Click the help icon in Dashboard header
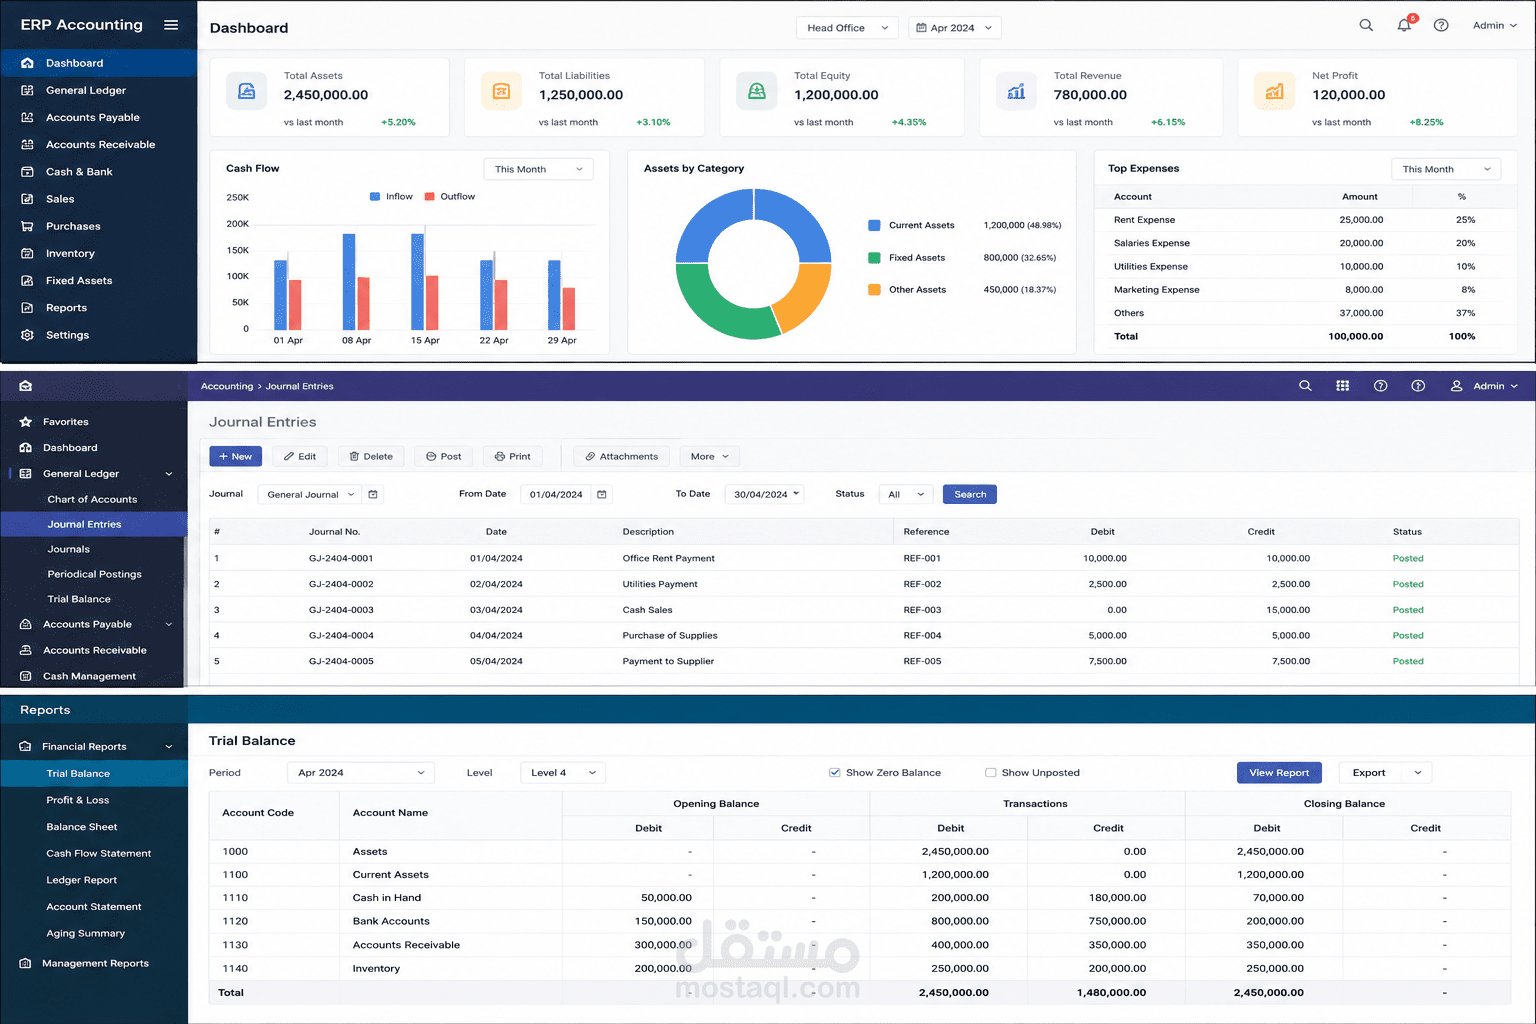Viewport: 1536px width, 1024px height. click(1441, 25)
